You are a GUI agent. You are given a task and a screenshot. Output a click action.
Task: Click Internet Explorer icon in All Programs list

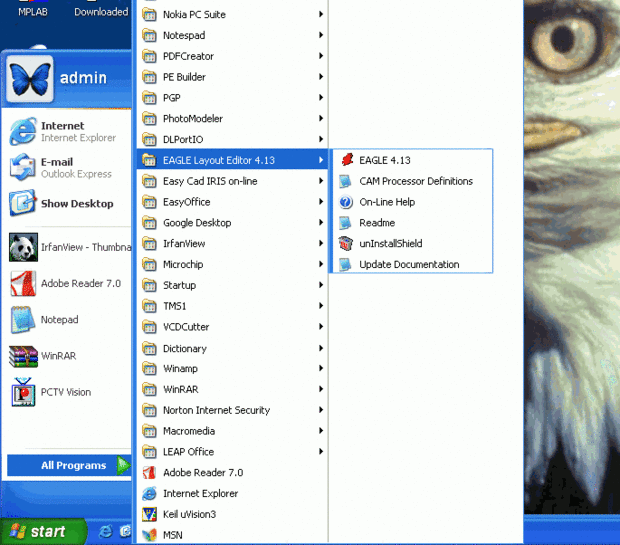click(x=149, y=494)
